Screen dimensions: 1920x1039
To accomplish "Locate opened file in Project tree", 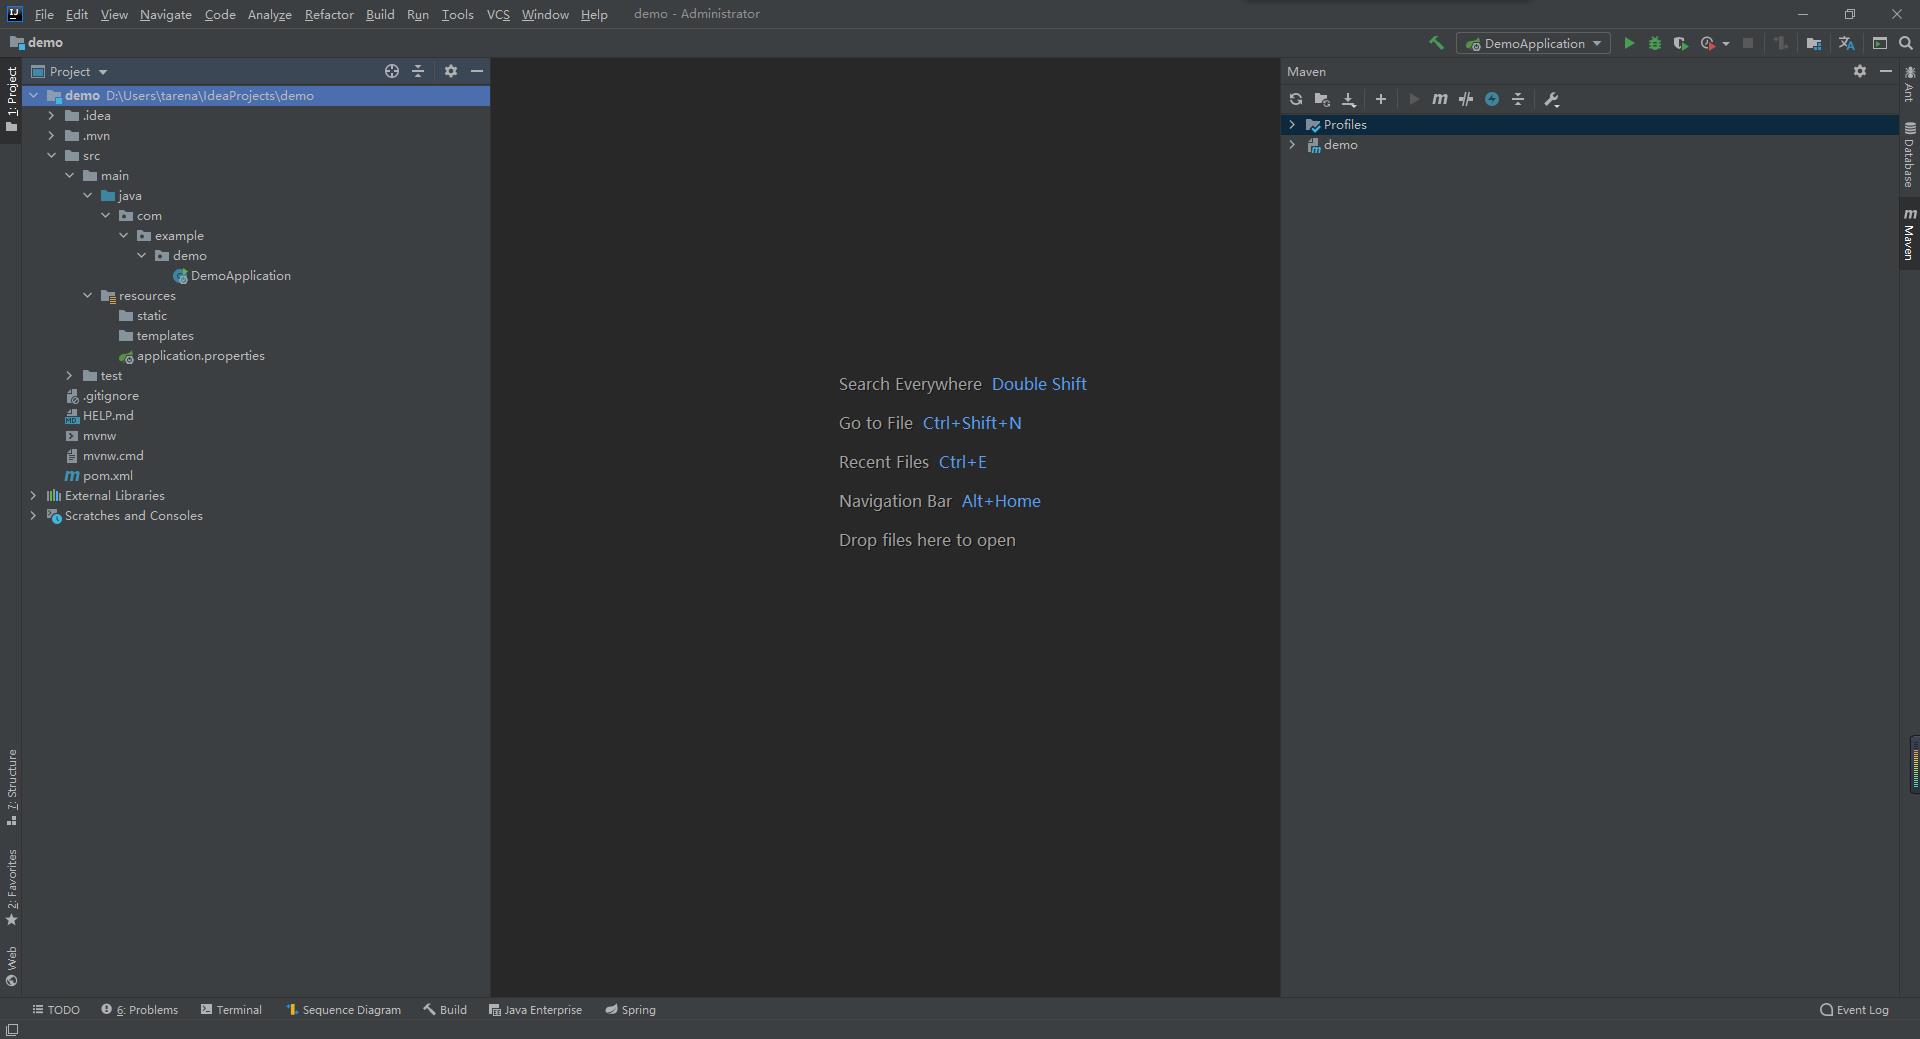I will pos(392,71).
